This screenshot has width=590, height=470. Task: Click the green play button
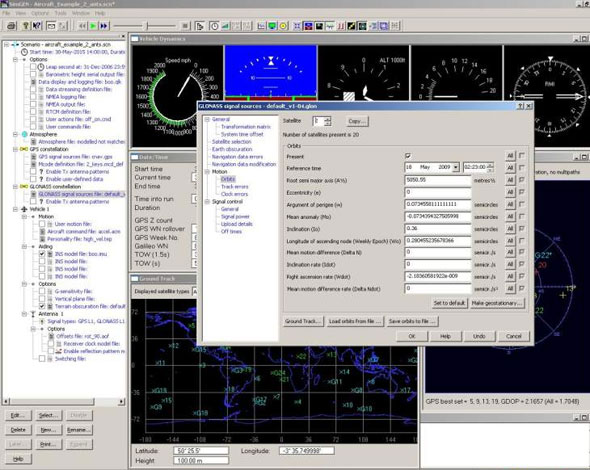(93, 26)
